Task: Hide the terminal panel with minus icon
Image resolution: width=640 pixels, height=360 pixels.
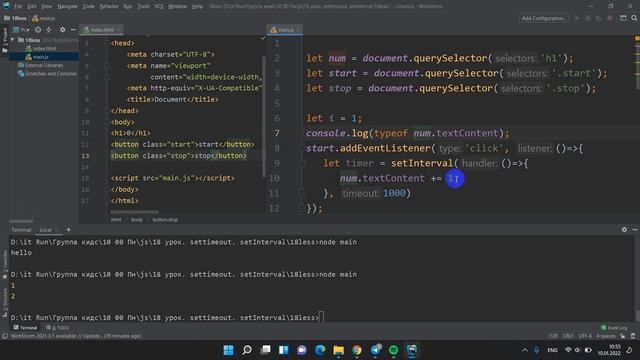Action: (x=635, y=230)
